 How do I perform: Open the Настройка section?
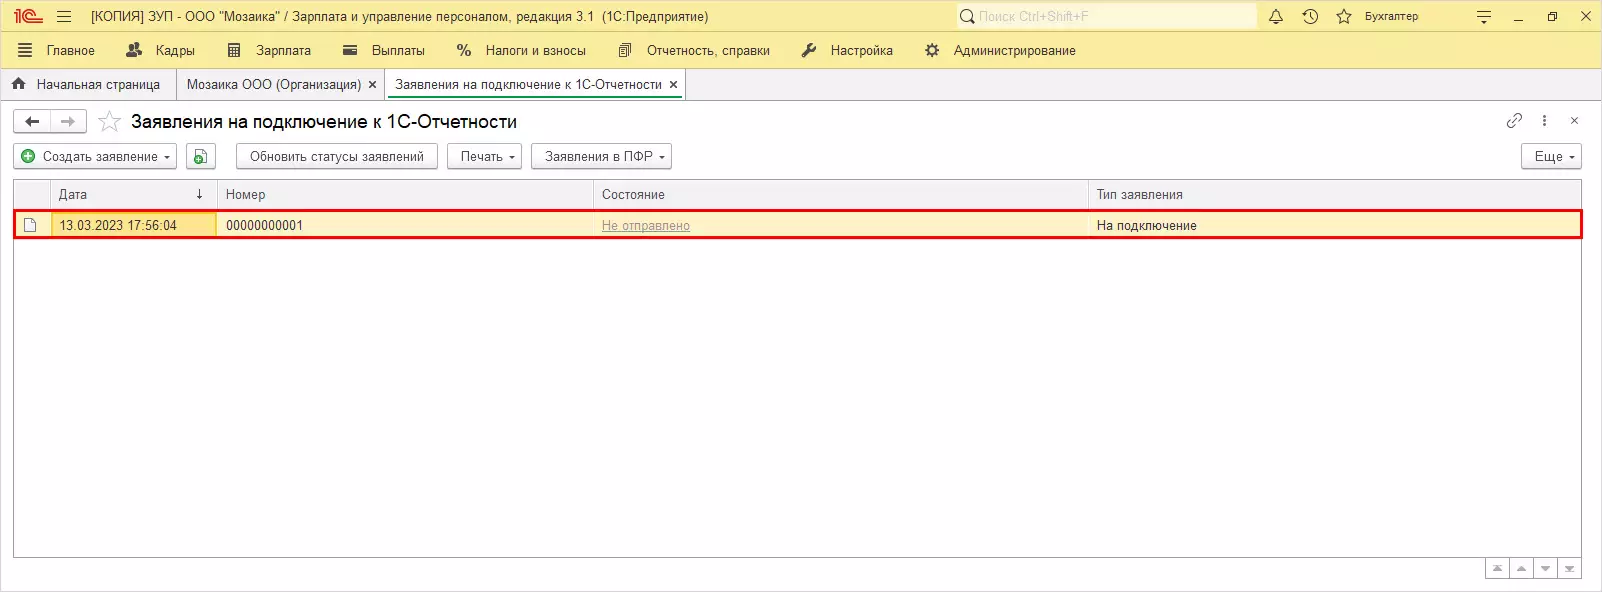(847, 50)
